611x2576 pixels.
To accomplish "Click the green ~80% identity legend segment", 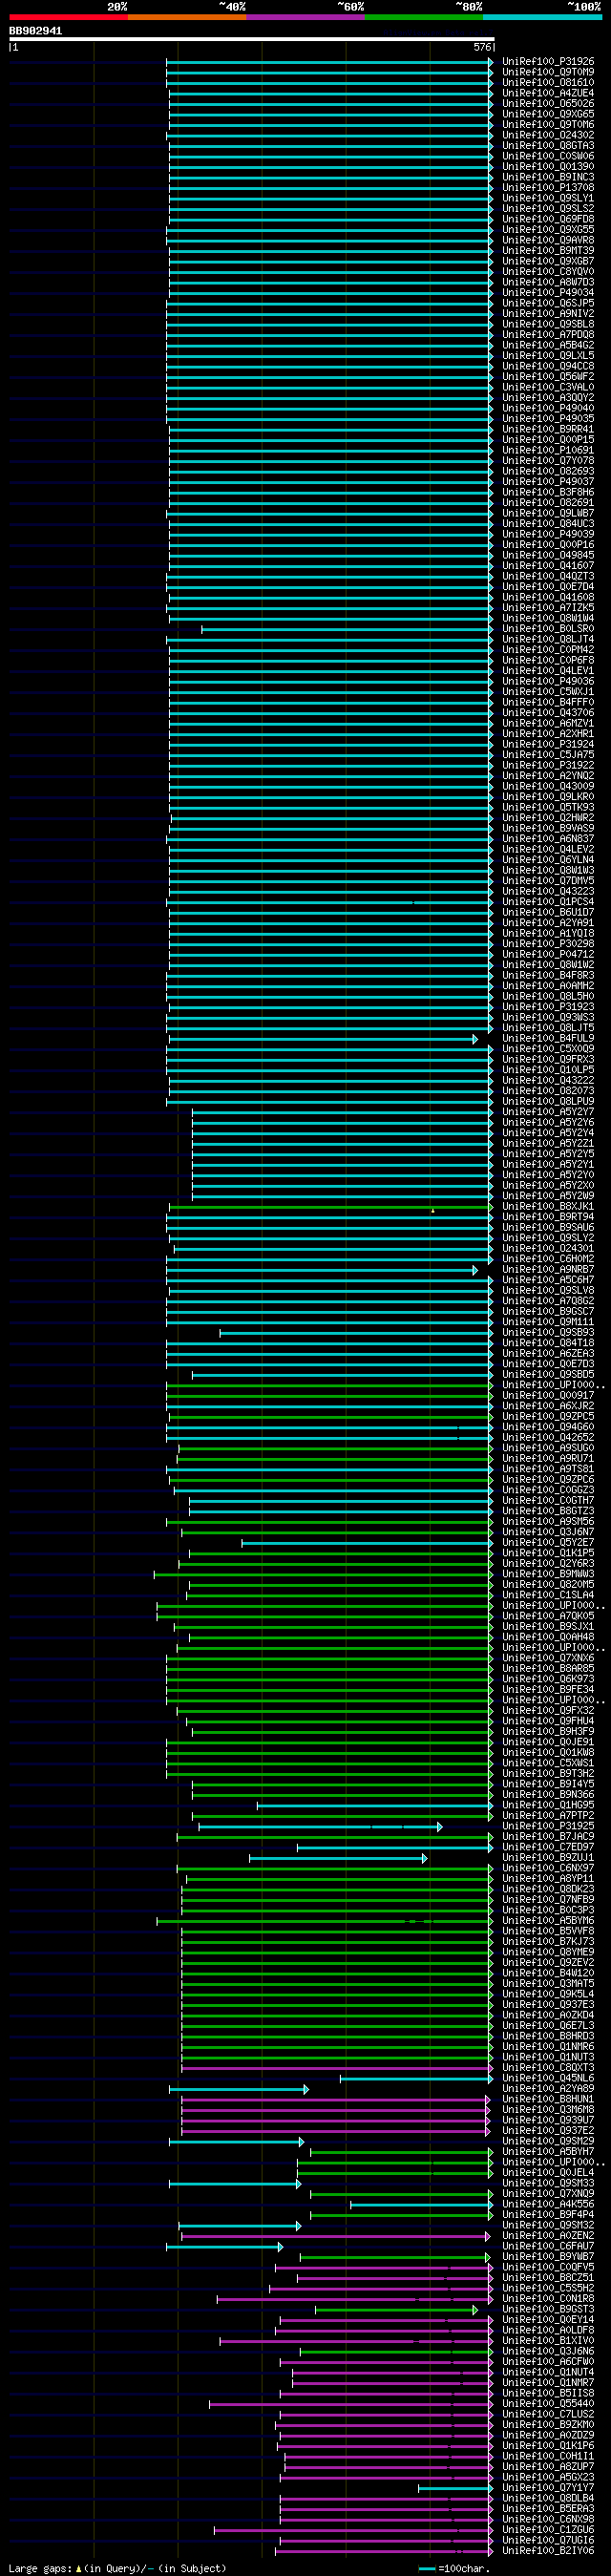I will (x=424, y=17).
